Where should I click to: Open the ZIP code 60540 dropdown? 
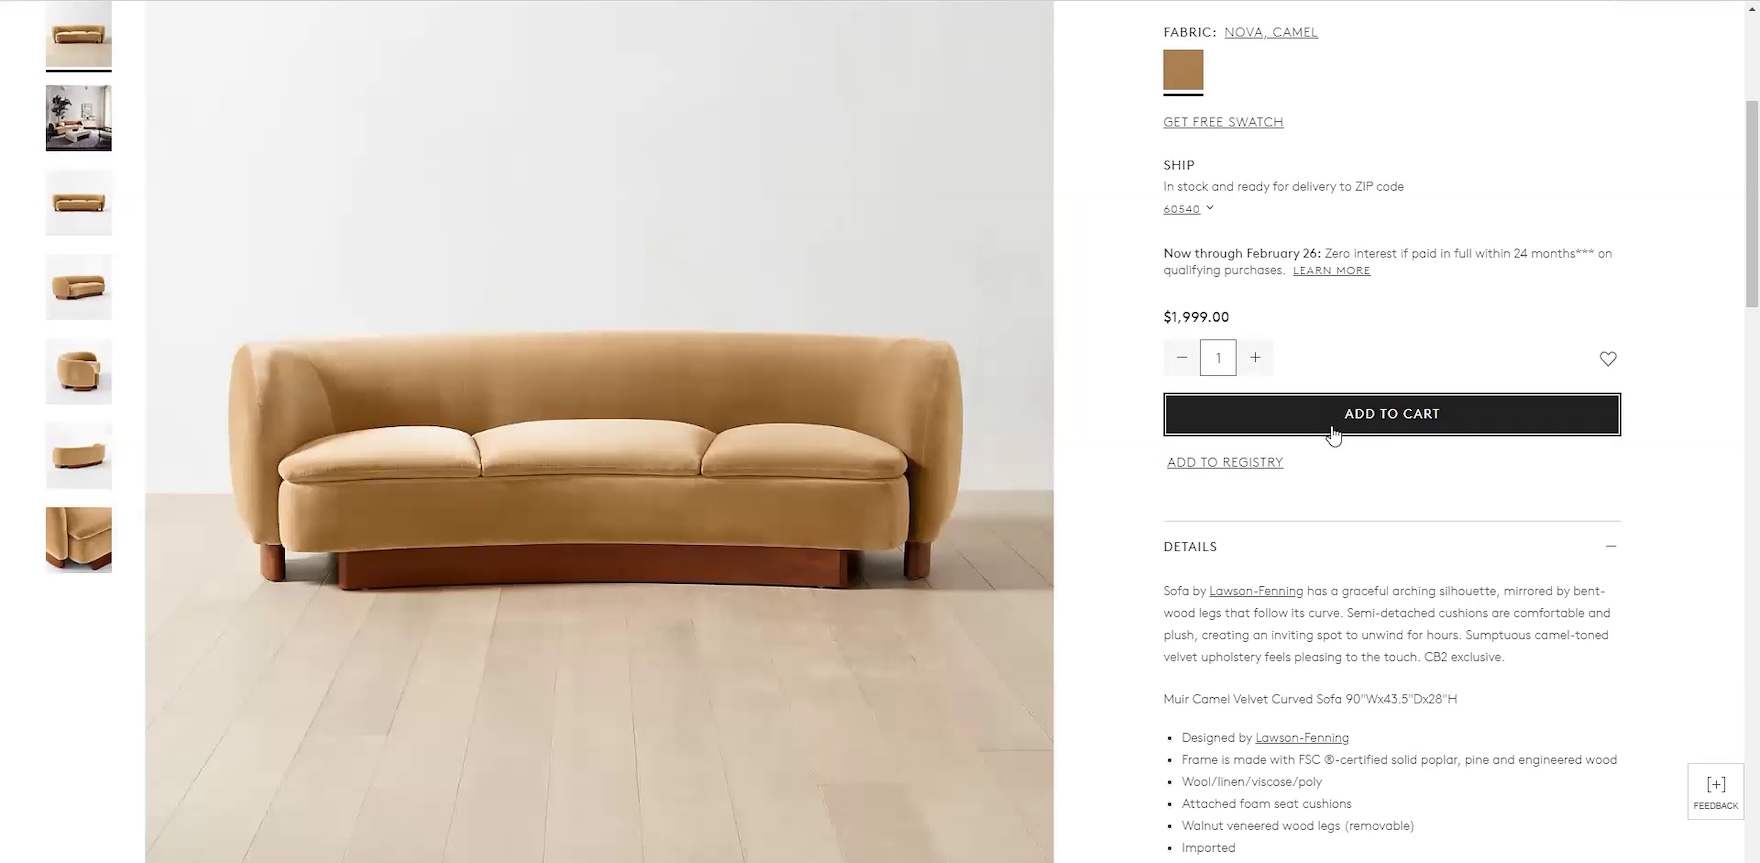[1188, 209]
